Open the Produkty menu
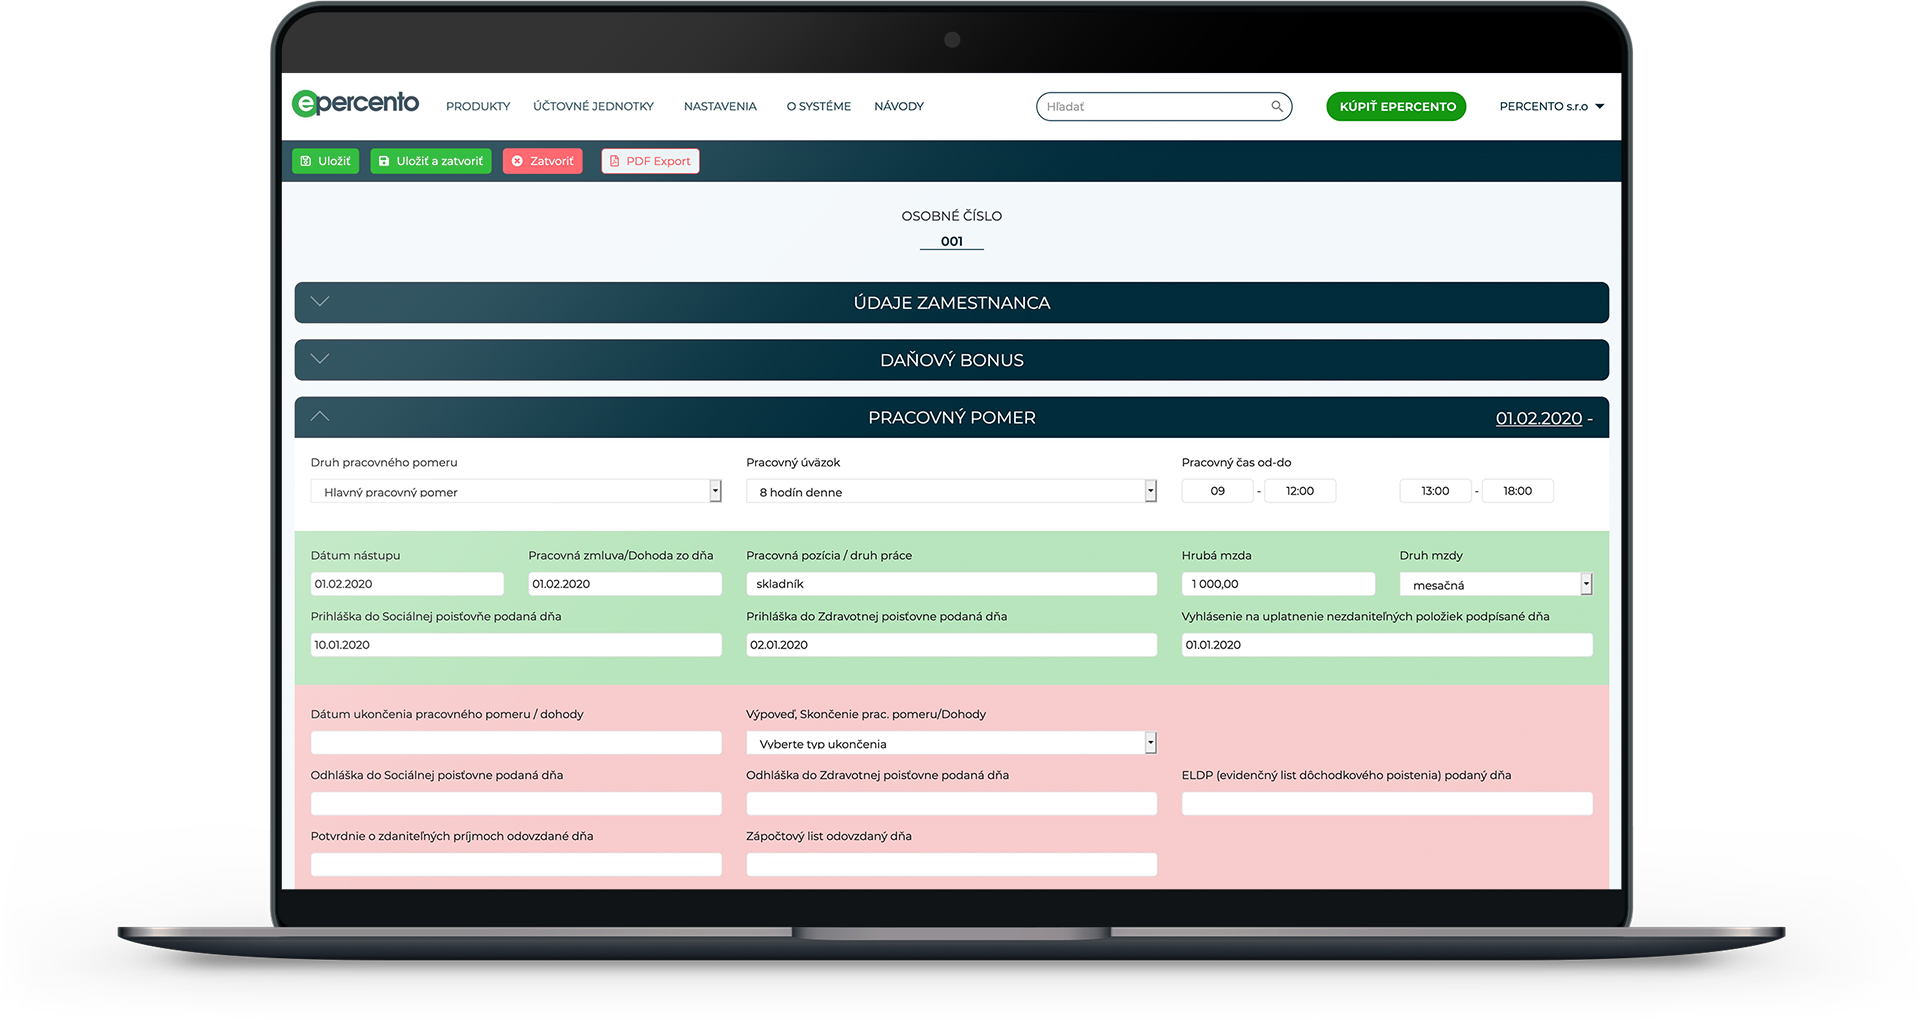 coord(478,106)
